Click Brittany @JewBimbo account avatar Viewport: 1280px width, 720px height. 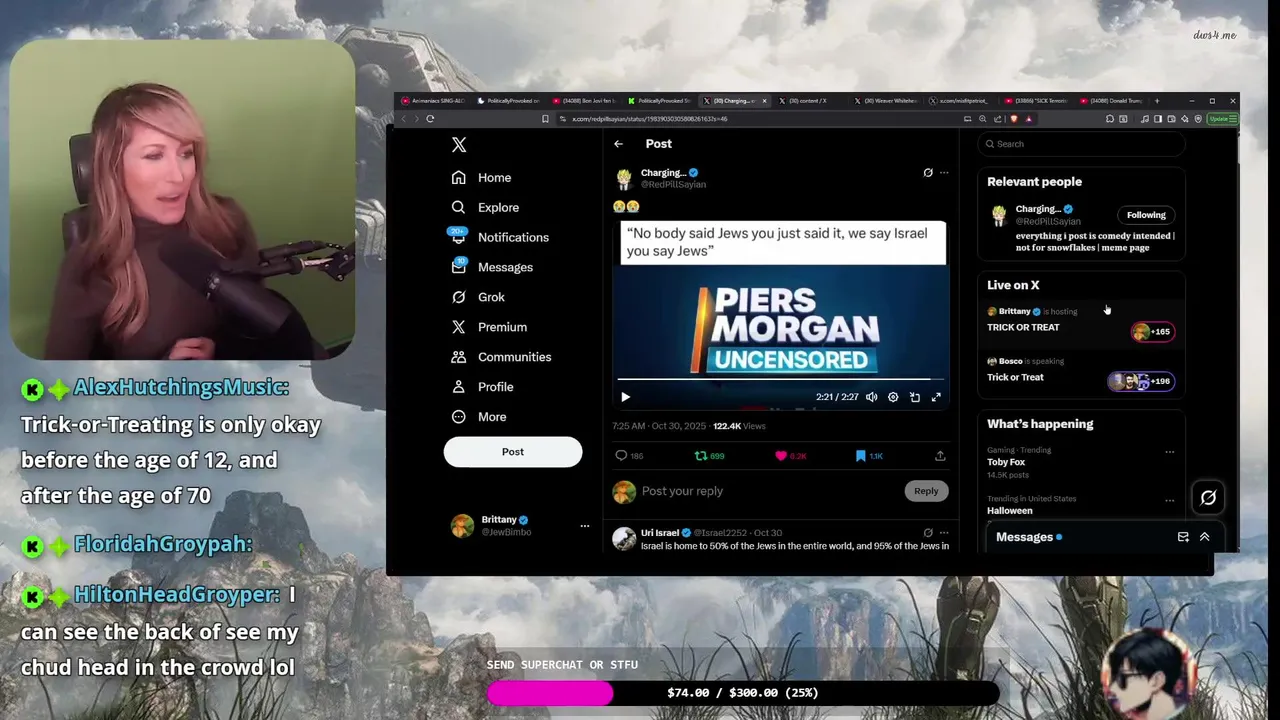pos(462,526)
